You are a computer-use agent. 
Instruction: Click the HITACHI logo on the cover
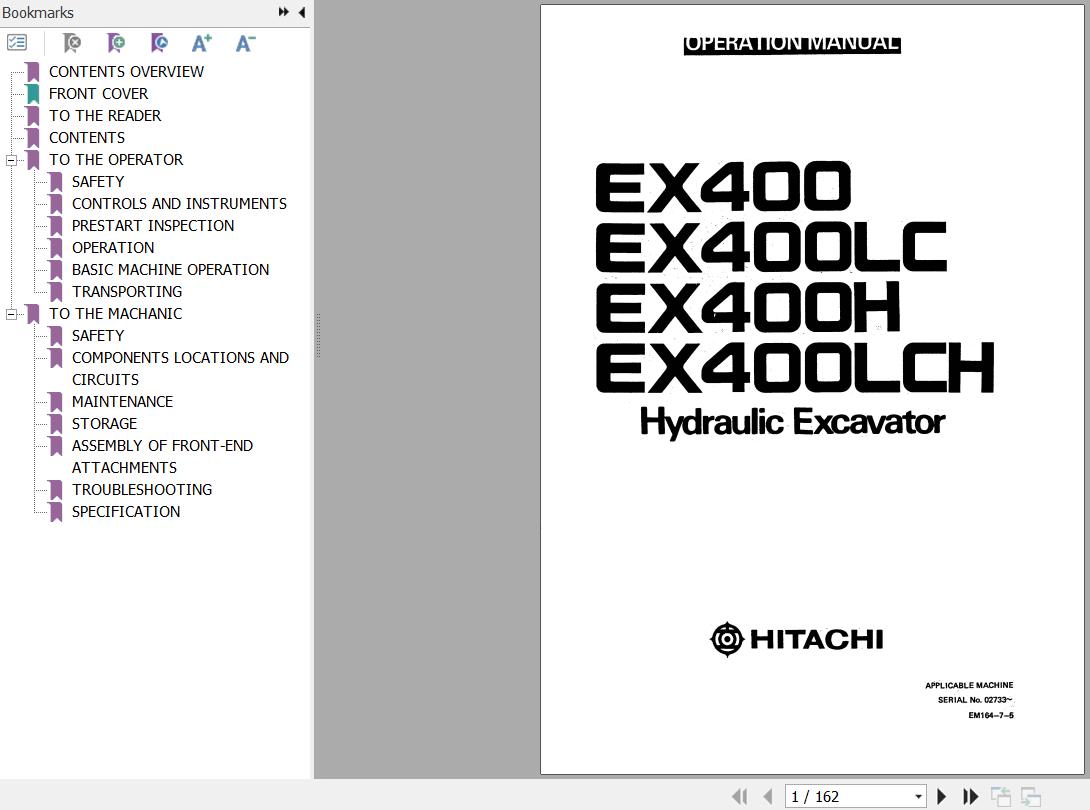[797, 639]
